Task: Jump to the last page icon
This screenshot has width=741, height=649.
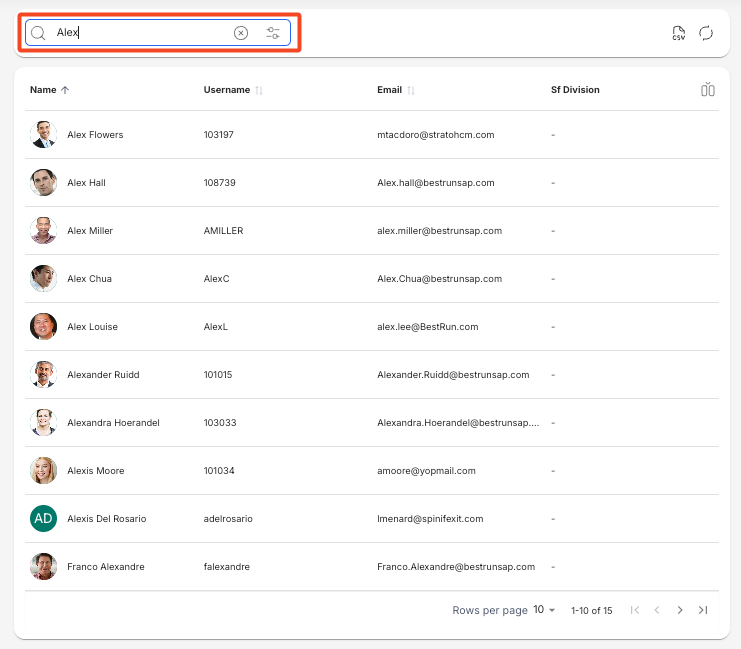Action: (x=703, y=610)
